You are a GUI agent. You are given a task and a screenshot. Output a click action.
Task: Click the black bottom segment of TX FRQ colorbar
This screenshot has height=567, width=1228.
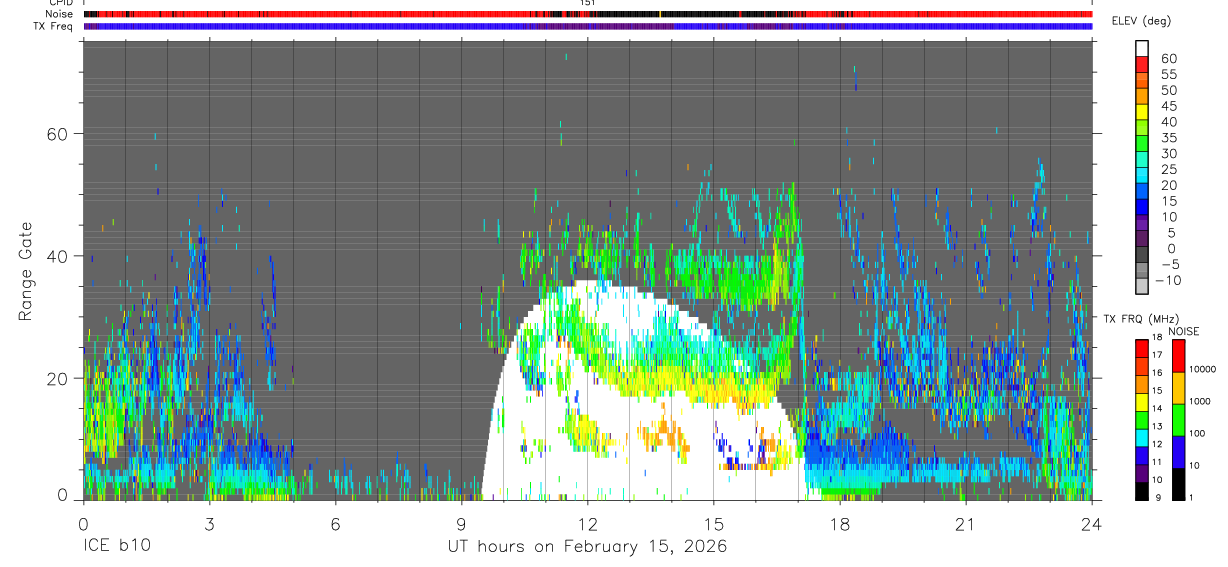coord(1142,491)
